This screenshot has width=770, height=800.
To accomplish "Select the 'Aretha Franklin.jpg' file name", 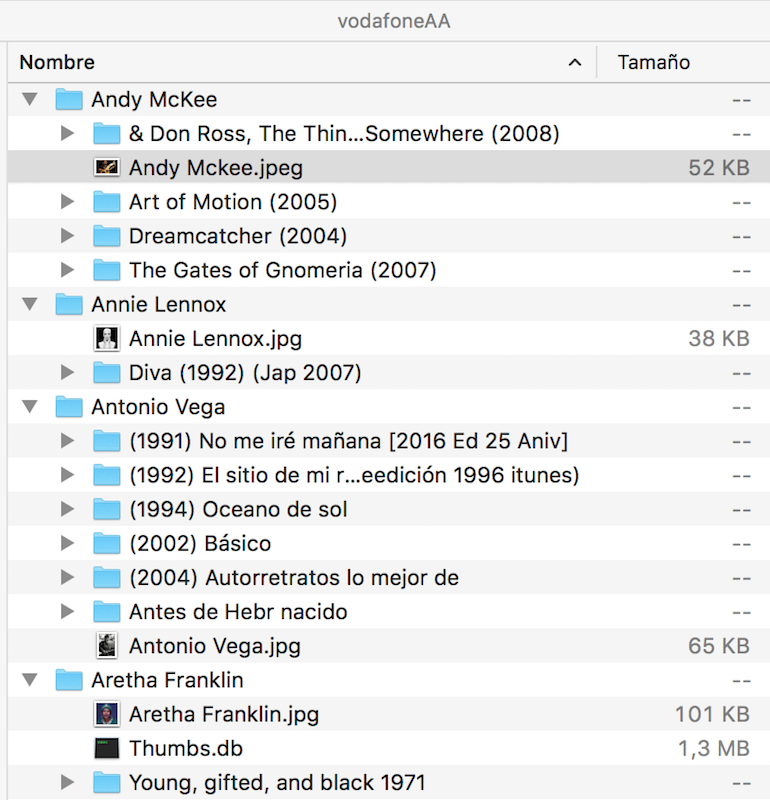I will pyautogui.click(x=224, y=714).
